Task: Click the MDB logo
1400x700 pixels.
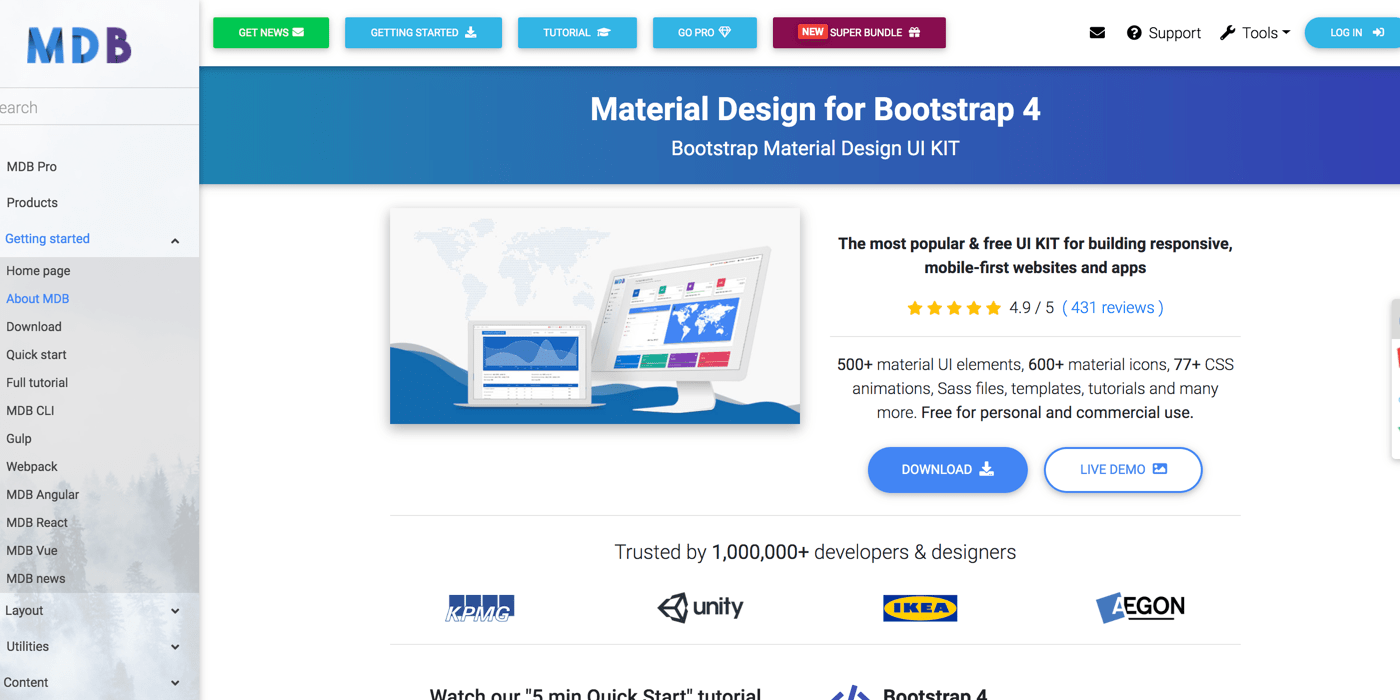Action: coord(79,45)
